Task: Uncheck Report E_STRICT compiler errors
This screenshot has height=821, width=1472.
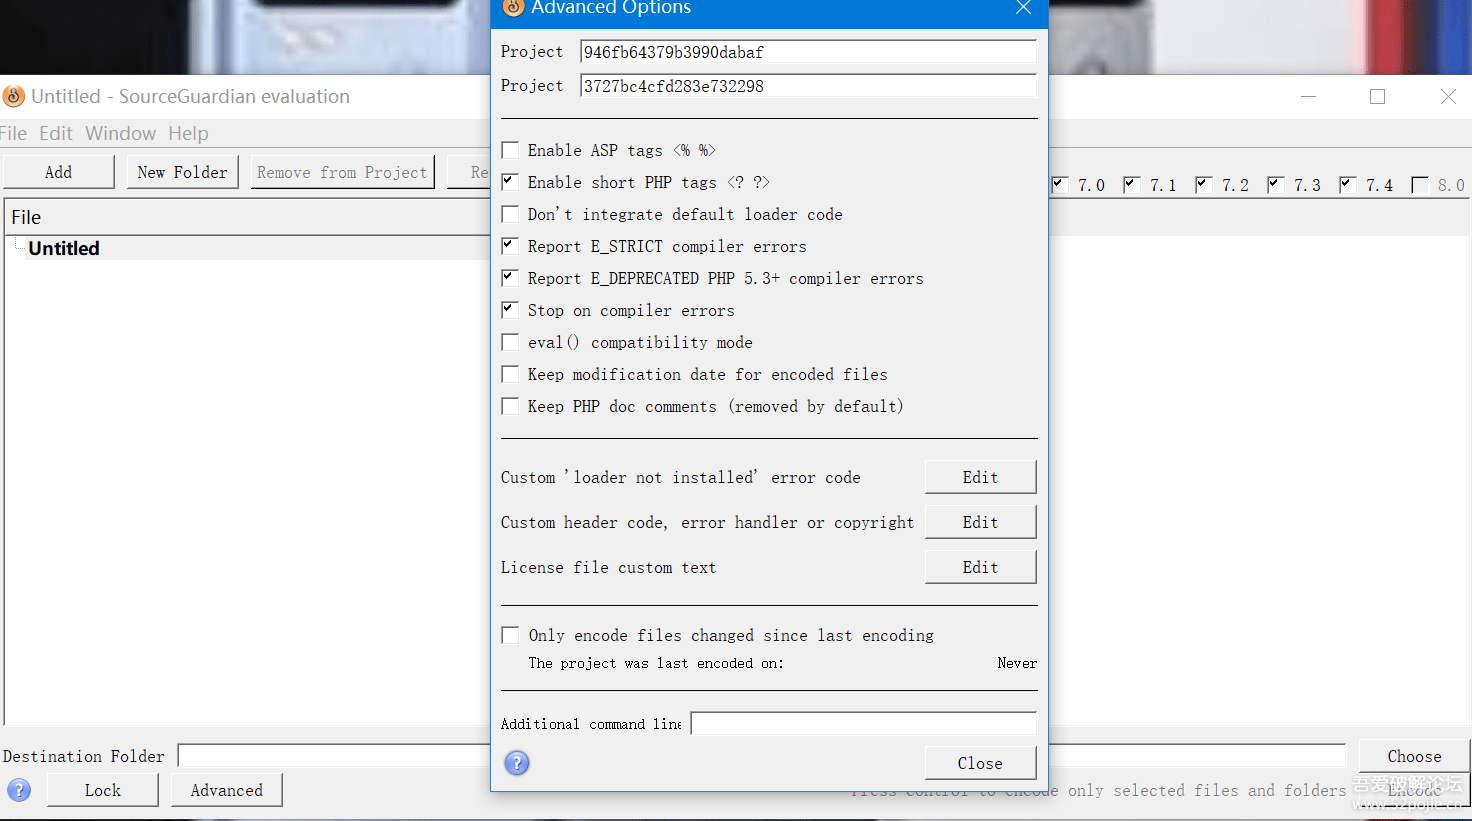Action: point(510,246)
